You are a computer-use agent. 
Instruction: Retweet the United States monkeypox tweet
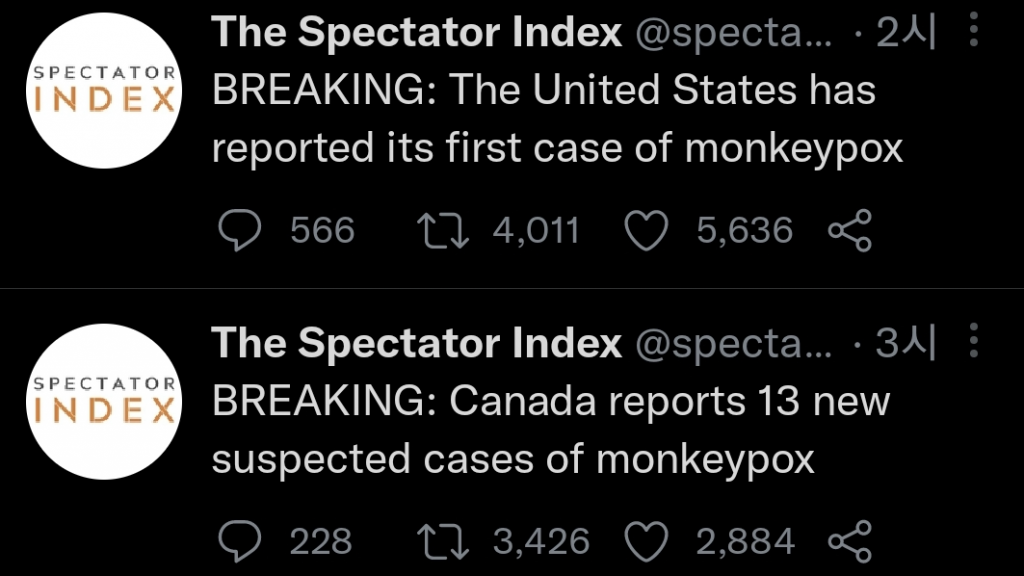pyautogui.click(x=446, y=231)
